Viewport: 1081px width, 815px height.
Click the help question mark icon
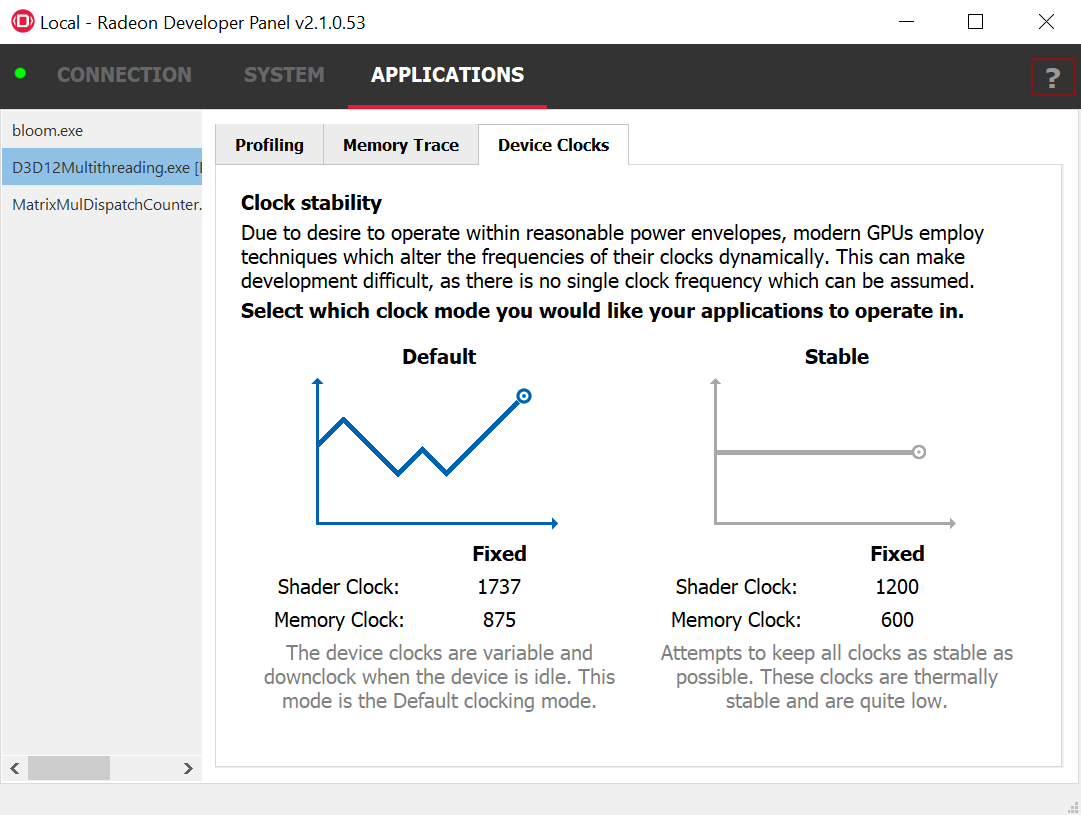point(1052,78)
